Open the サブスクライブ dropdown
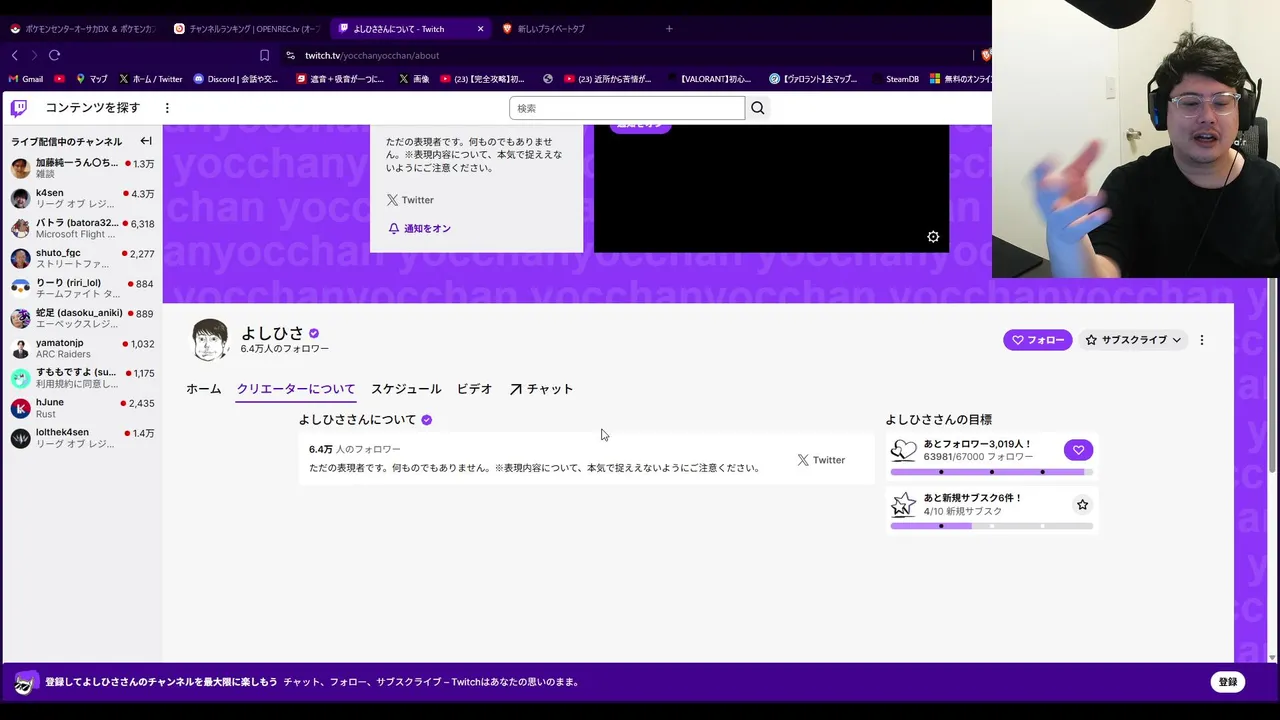Screen dimensions: 1280x720 (x=1133, y=340)
